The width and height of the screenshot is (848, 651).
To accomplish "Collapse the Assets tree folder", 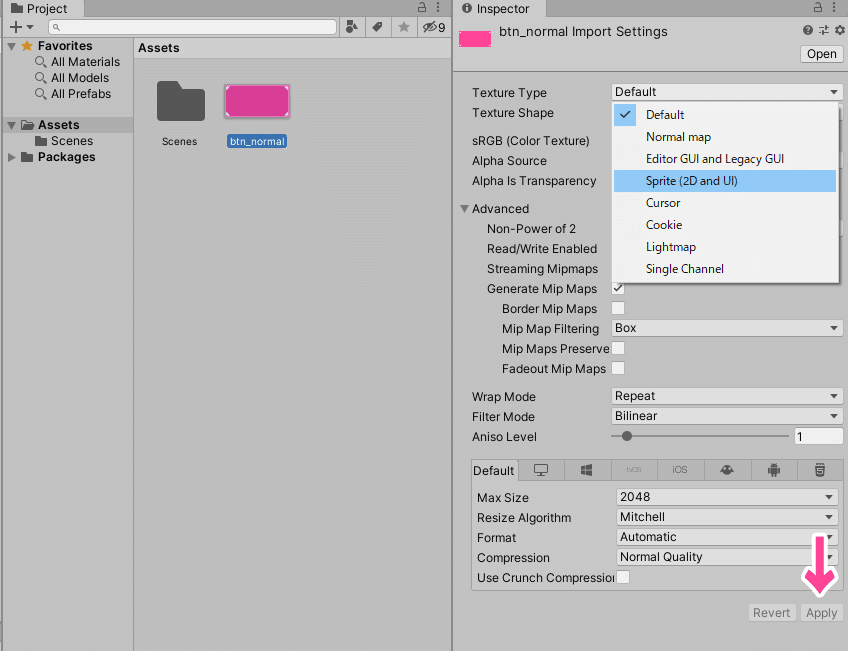I will (11, 125).
